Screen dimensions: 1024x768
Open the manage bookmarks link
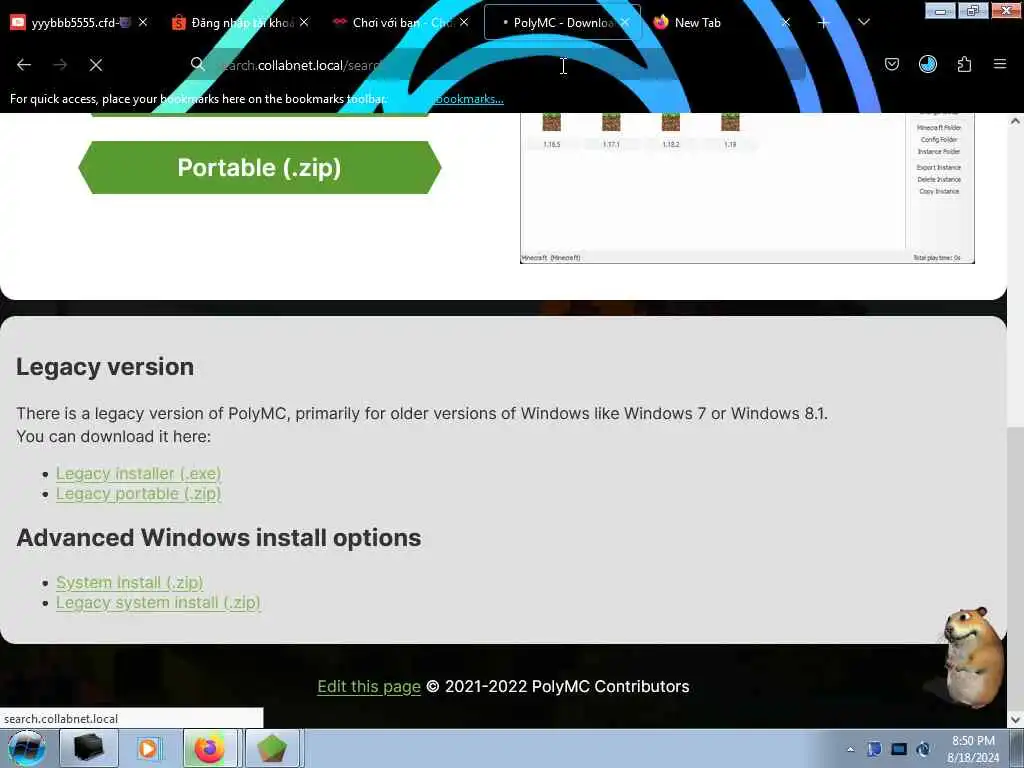(469, 99)
